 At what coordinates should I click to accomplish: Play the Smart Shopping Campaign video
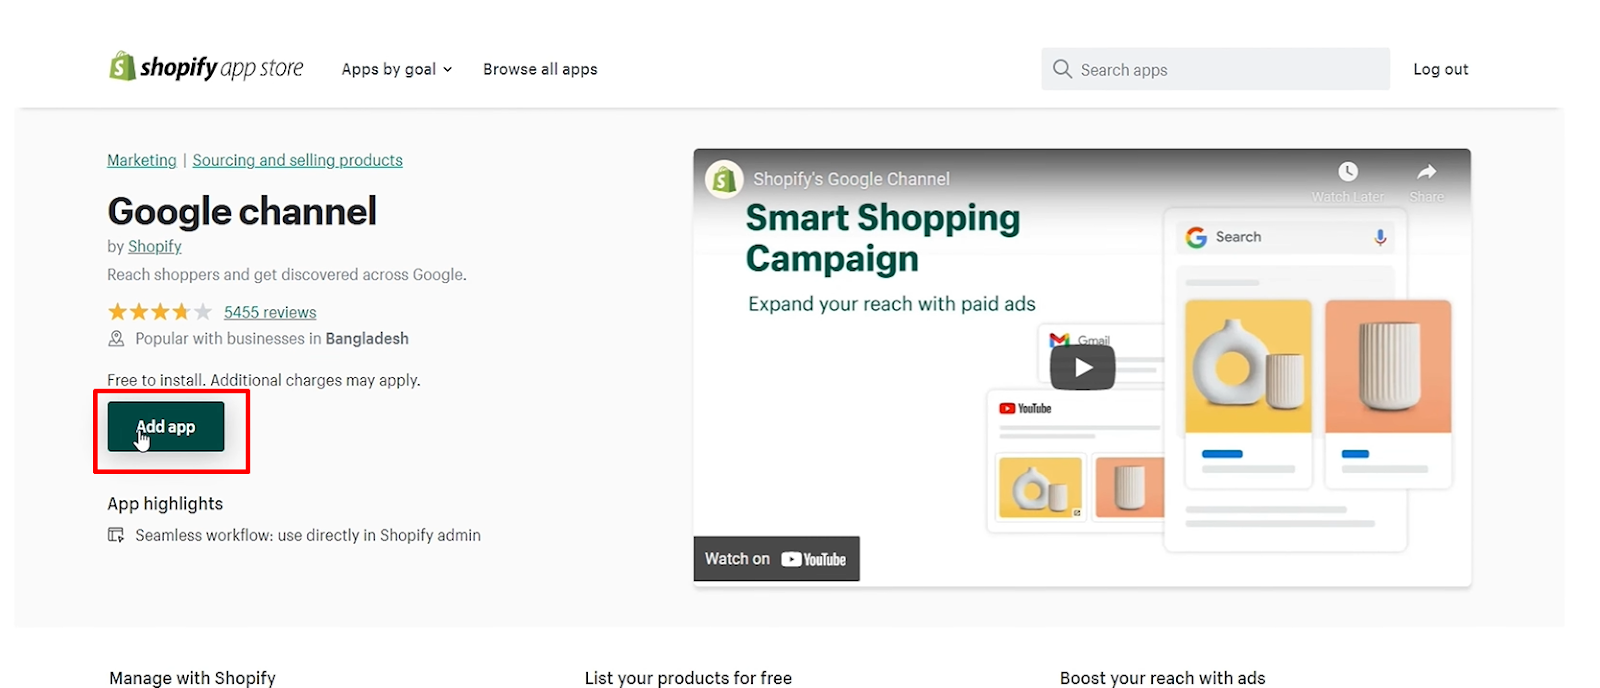pyautogui.click(x=1082, y=368)
